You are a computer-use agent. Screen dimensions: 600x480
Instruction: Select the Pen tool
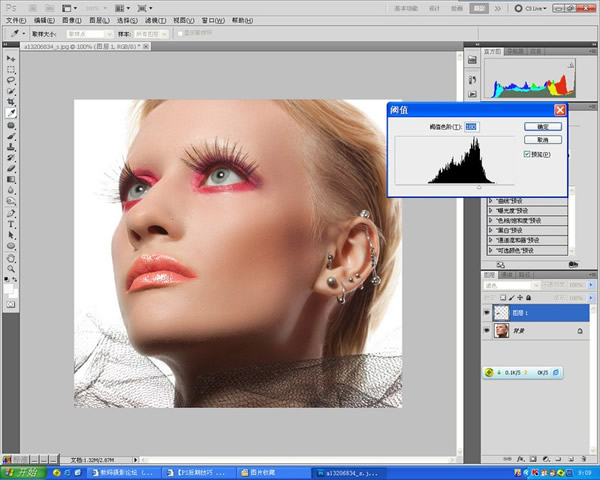[11, 213]
